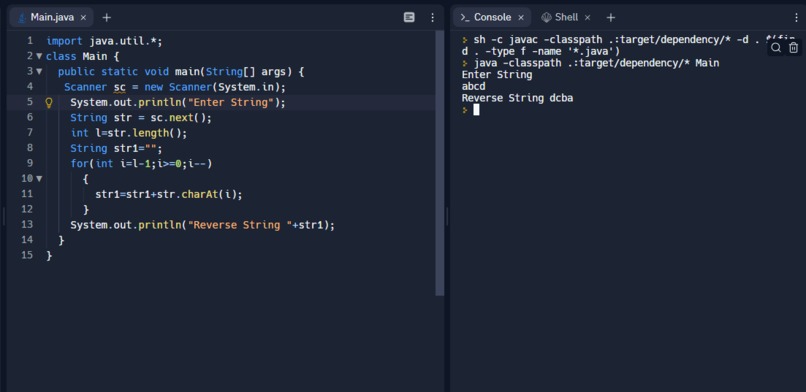
Task: Click the lightbulb quick-fix icon on line 5
Action: click(49, 103)
